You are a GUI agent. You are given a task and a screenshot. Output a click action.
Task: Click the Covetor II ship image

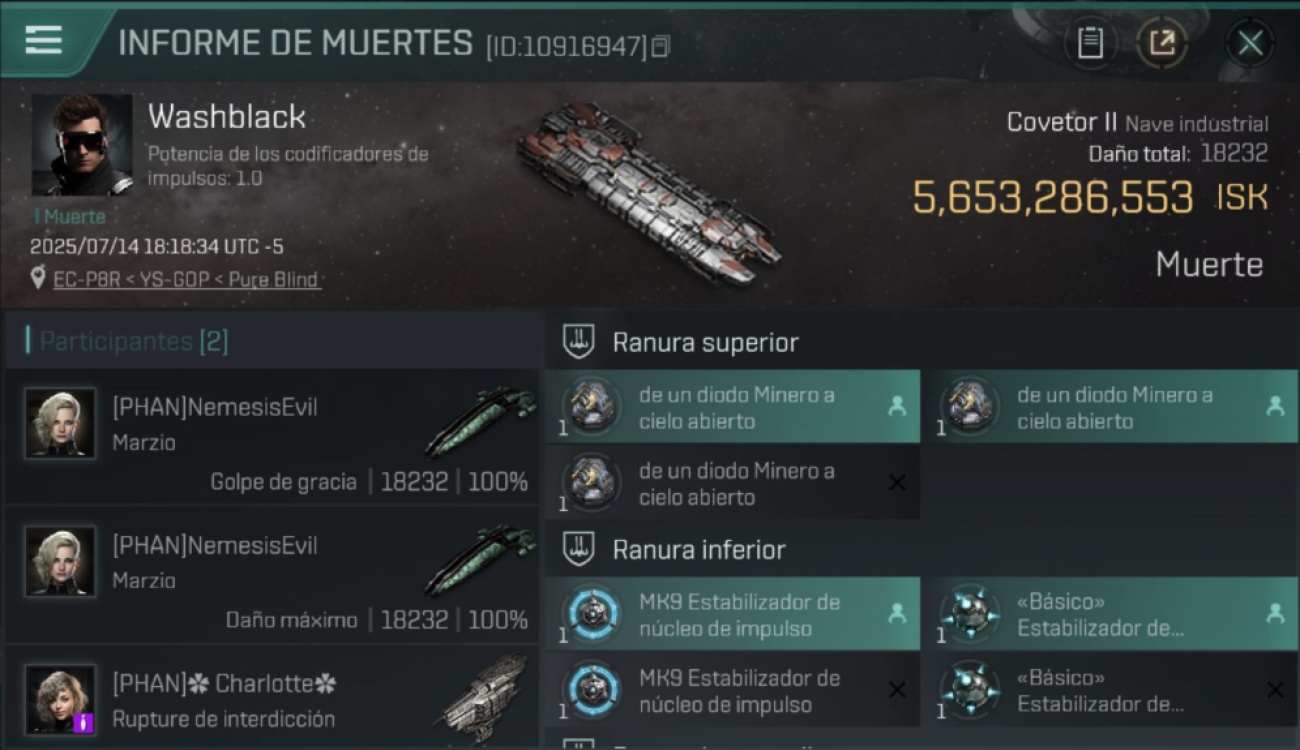(x=646, y=191)
